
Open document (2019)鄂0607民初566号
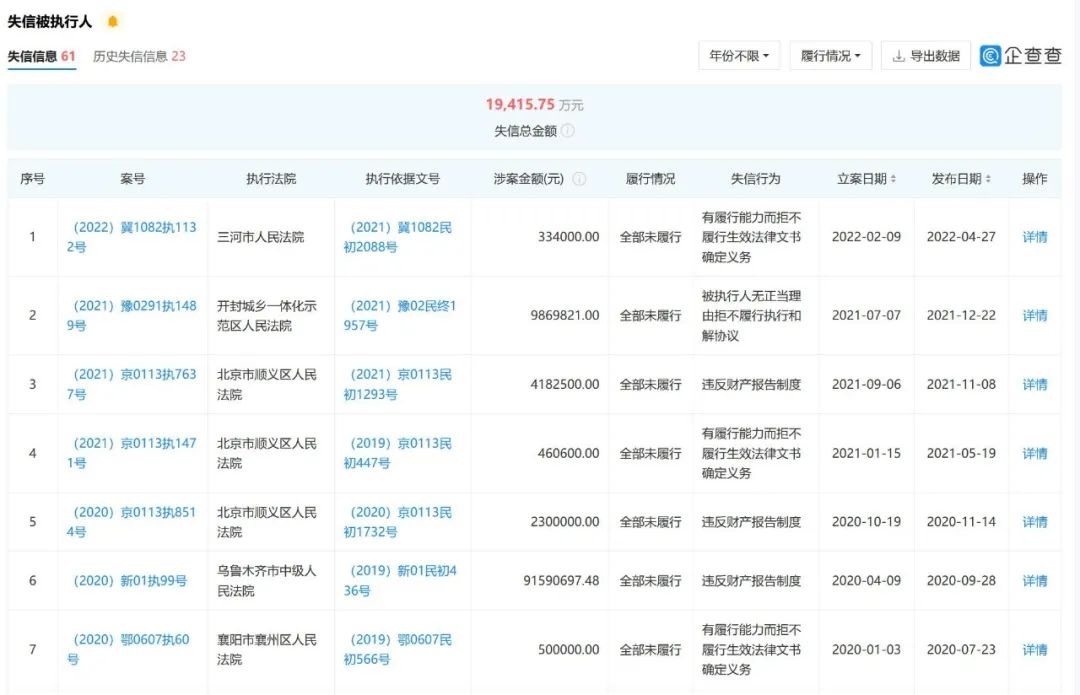click(398, 650)
